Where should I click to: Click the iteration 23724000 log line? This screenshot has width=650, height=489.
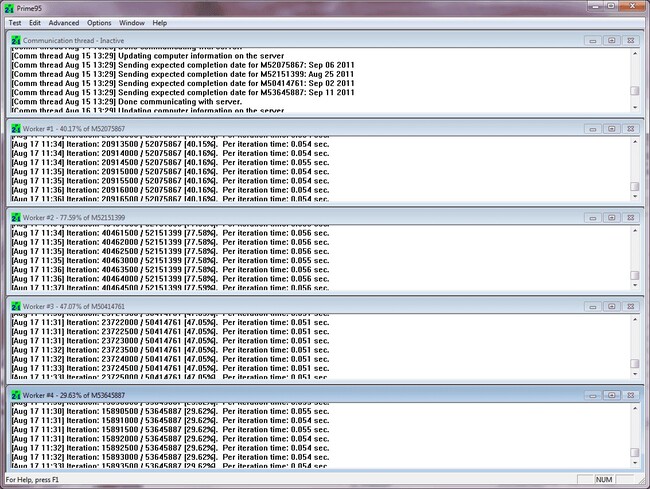click(170, 359)
